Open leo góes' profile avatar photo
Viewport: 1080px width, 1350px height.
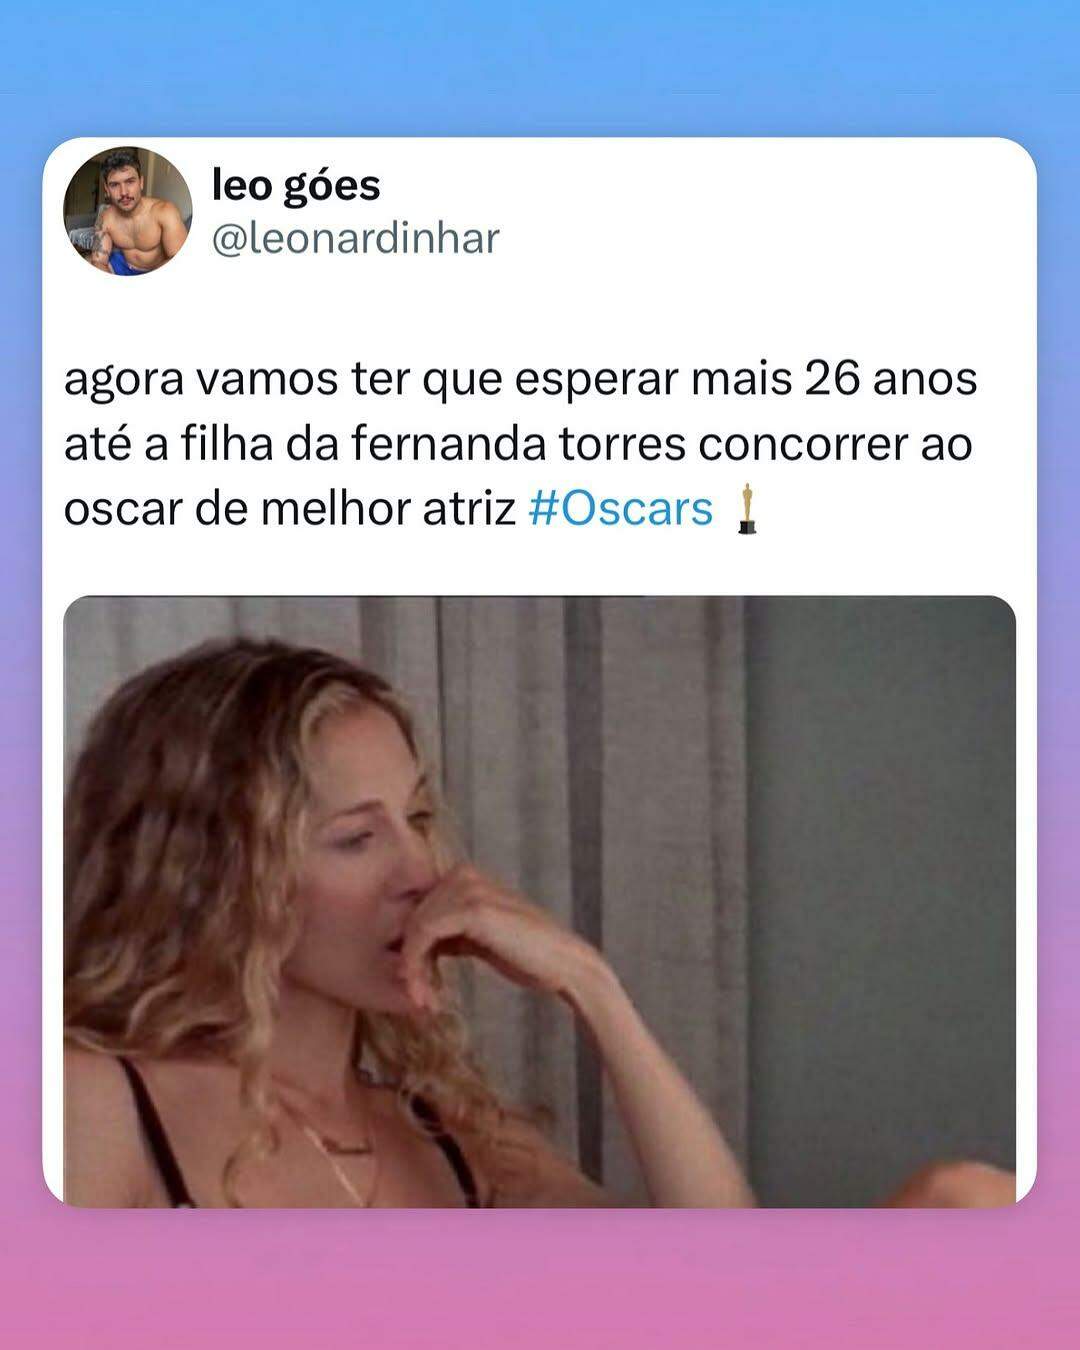point(127,211)
